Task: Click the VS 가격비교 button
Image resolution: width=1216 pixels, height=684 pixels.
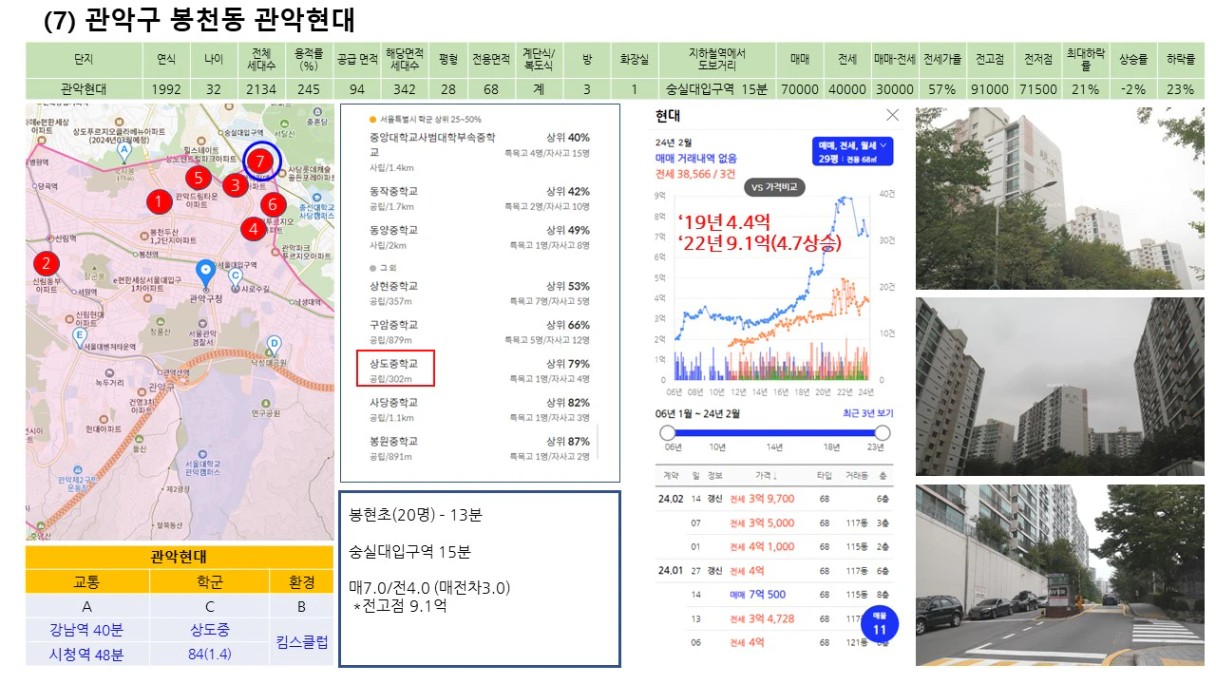Action: 776,187
